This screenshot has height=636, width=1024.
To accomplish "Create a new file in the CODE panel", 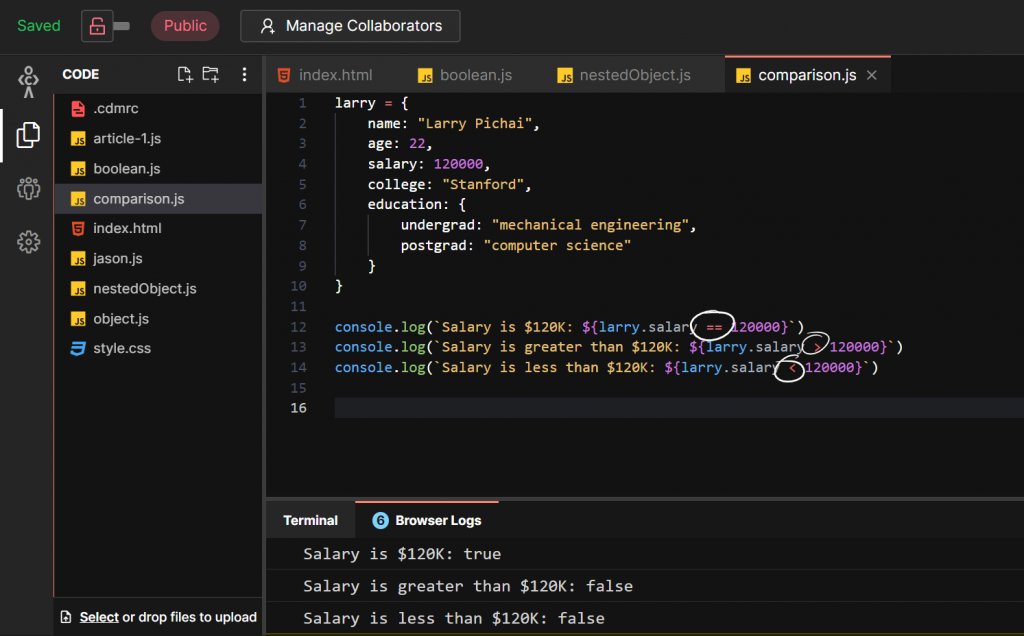I will point(184,74).
